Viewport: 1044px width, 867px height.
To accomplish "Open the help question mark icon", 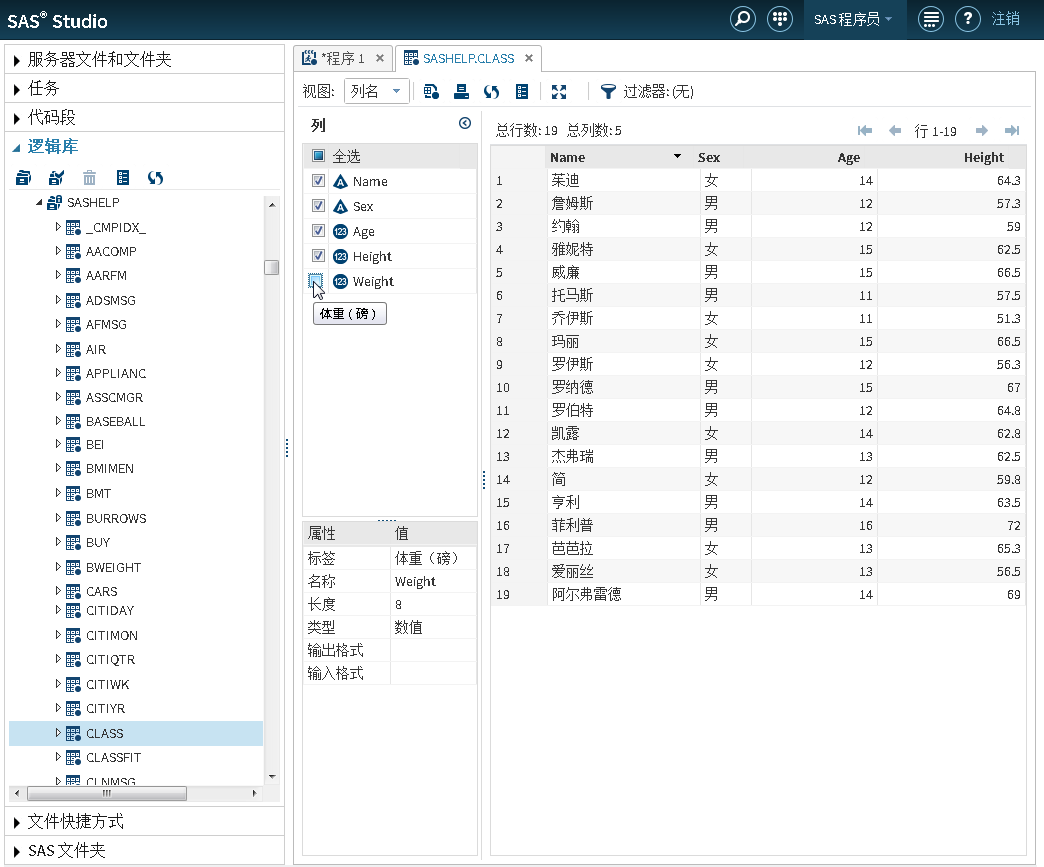I will click(x=967, y=19).
